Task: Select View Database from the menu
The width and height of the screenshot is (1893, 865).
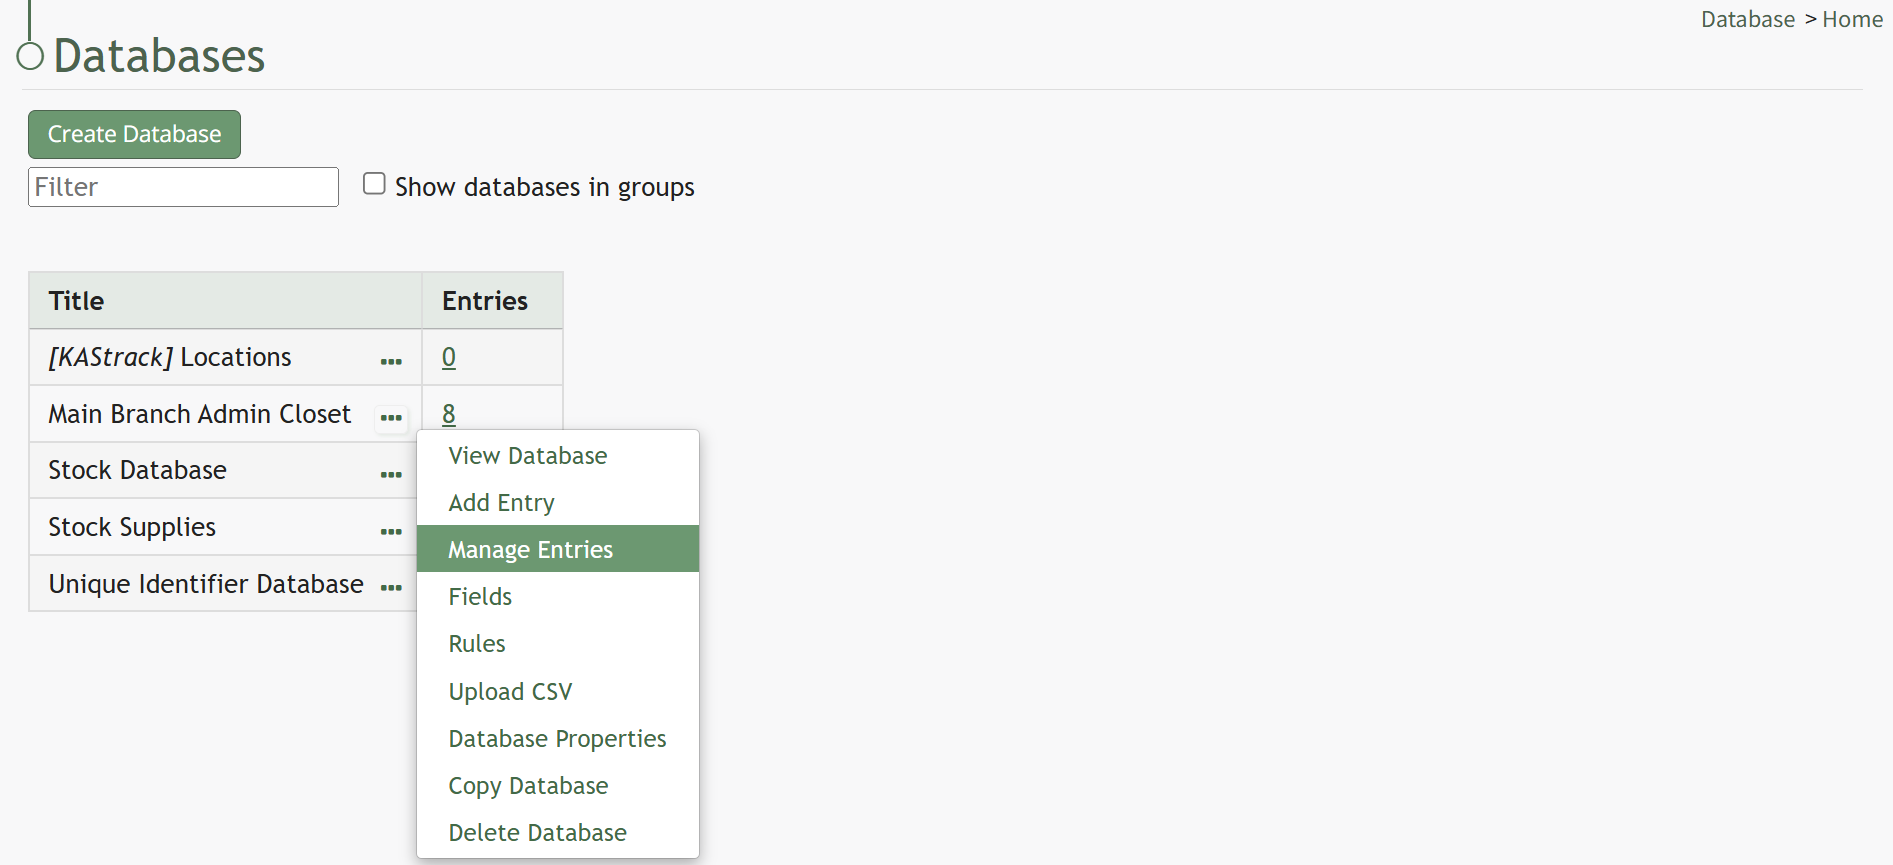Action: pyautogui.click(x=558, y=456)
